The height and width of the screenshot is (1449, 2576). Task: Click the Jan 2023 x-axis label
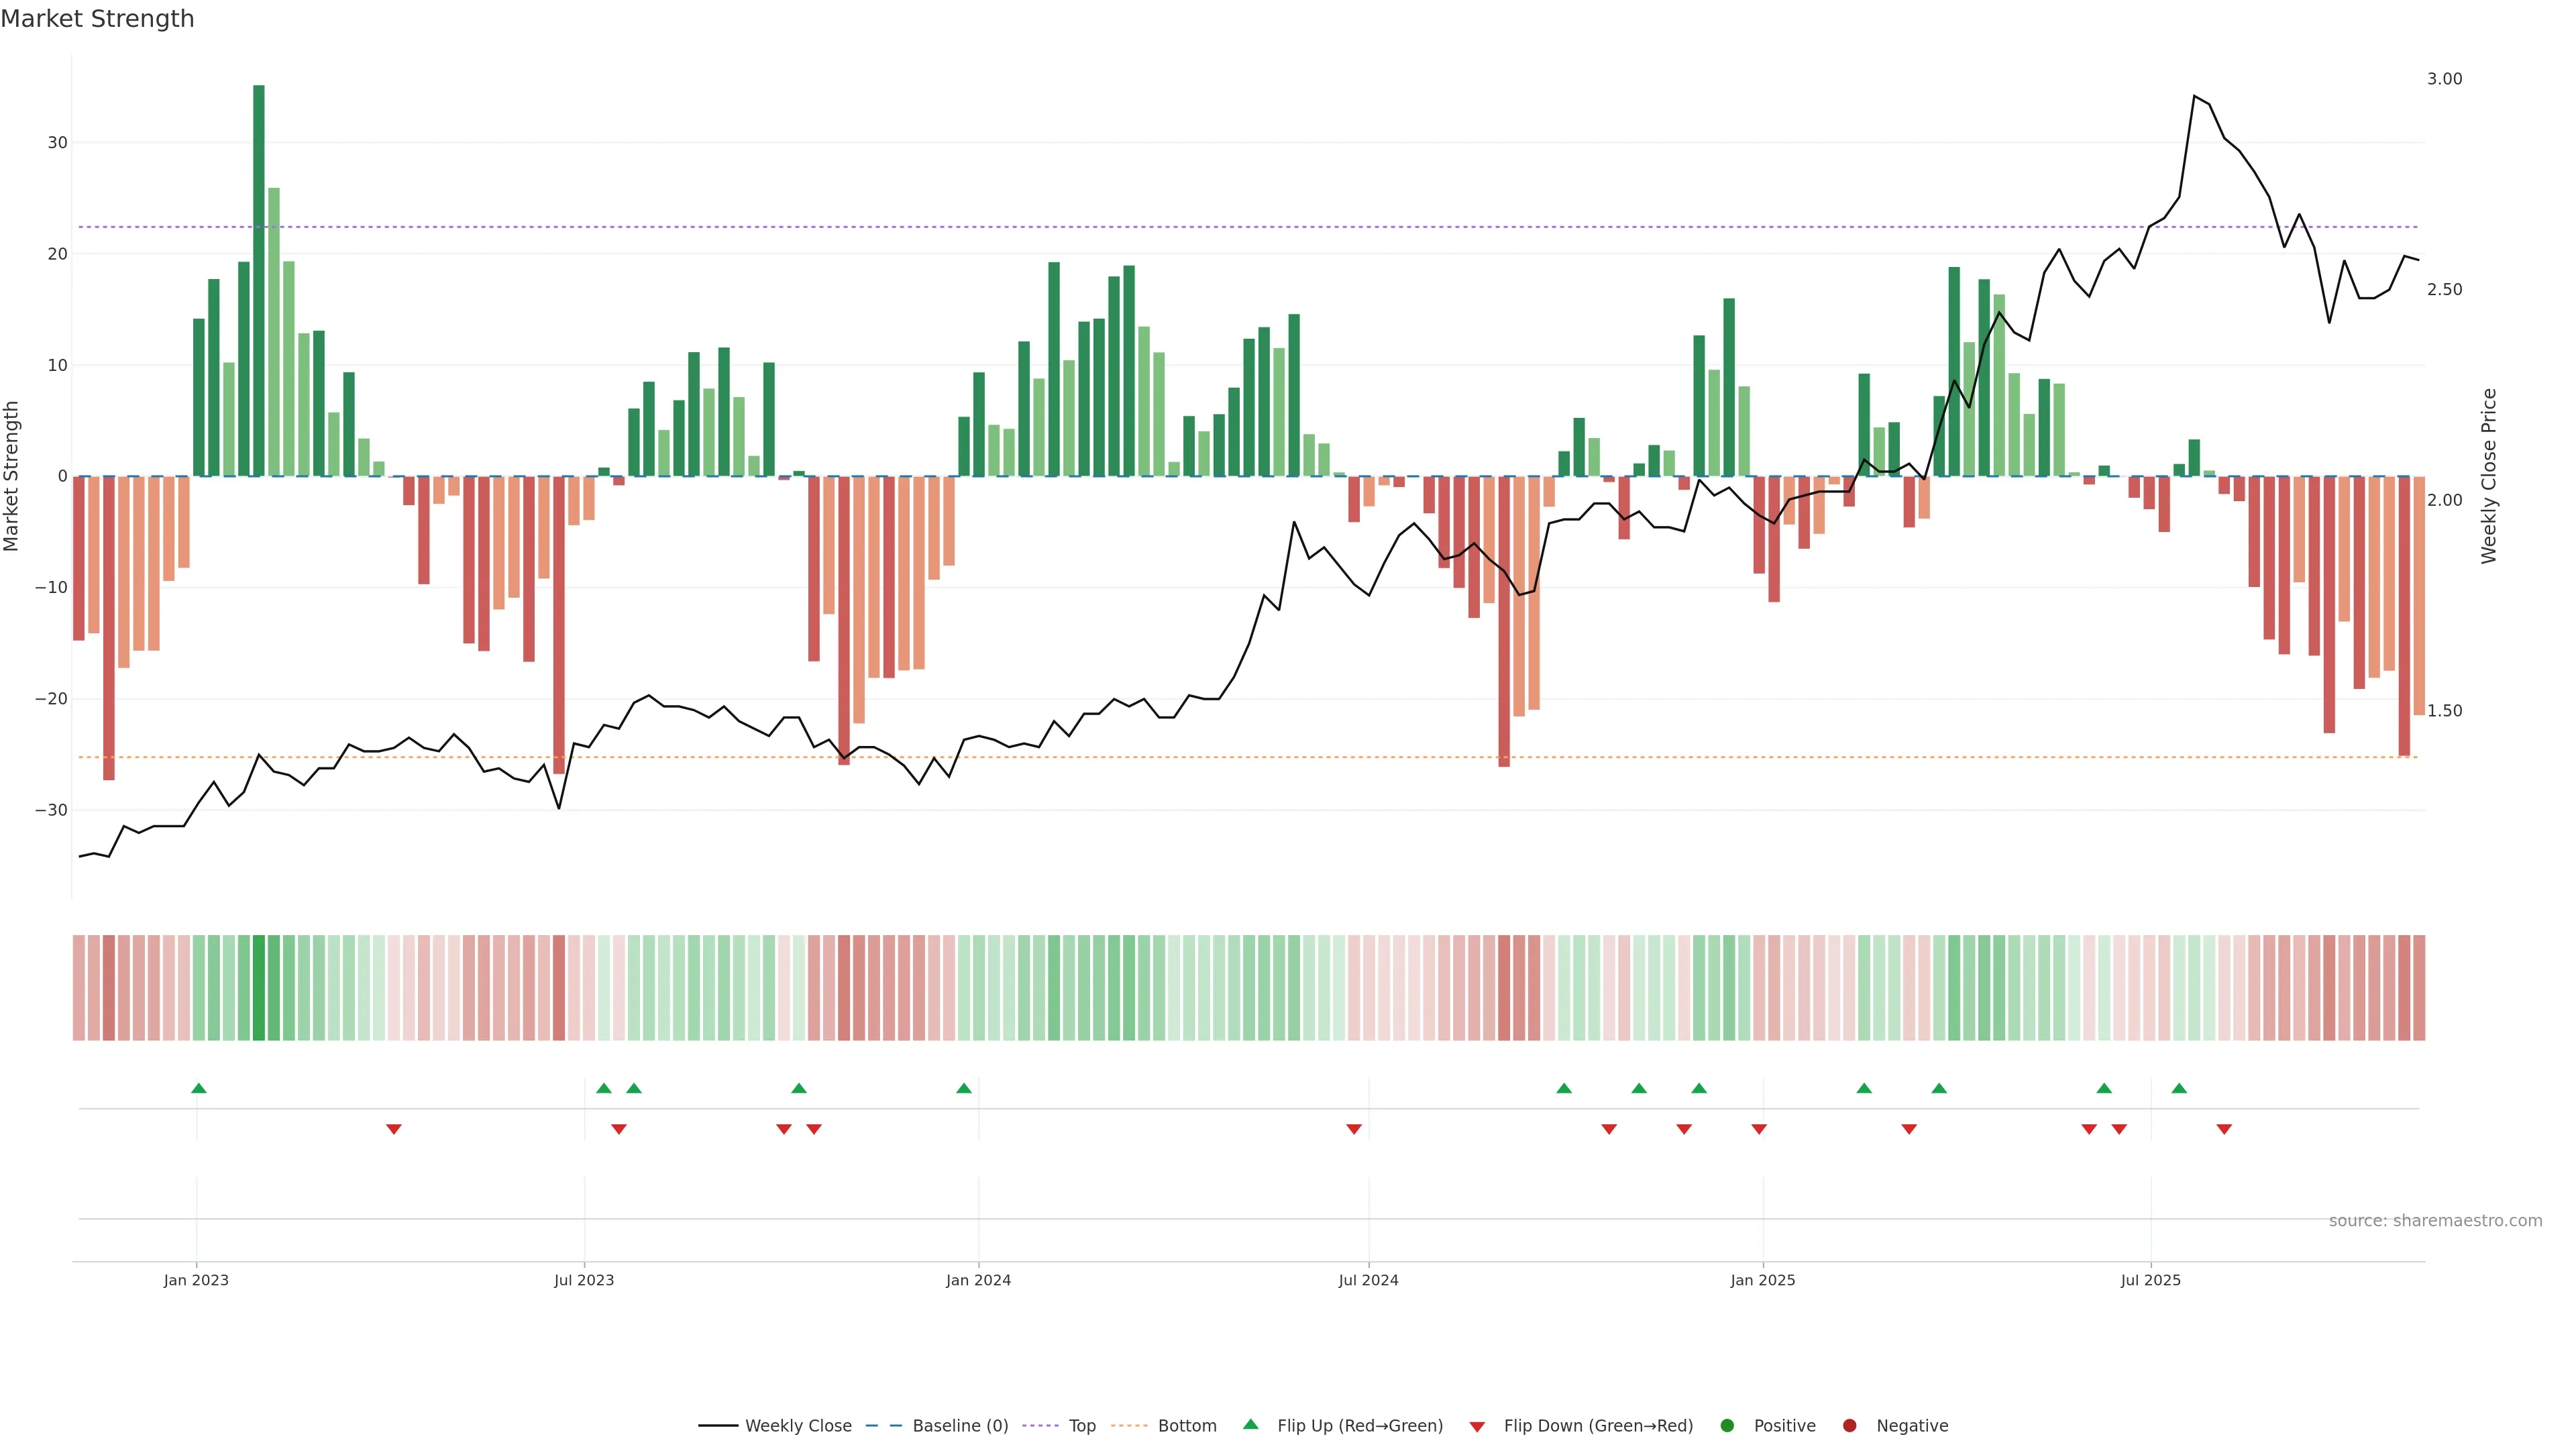pos(196,1280)
